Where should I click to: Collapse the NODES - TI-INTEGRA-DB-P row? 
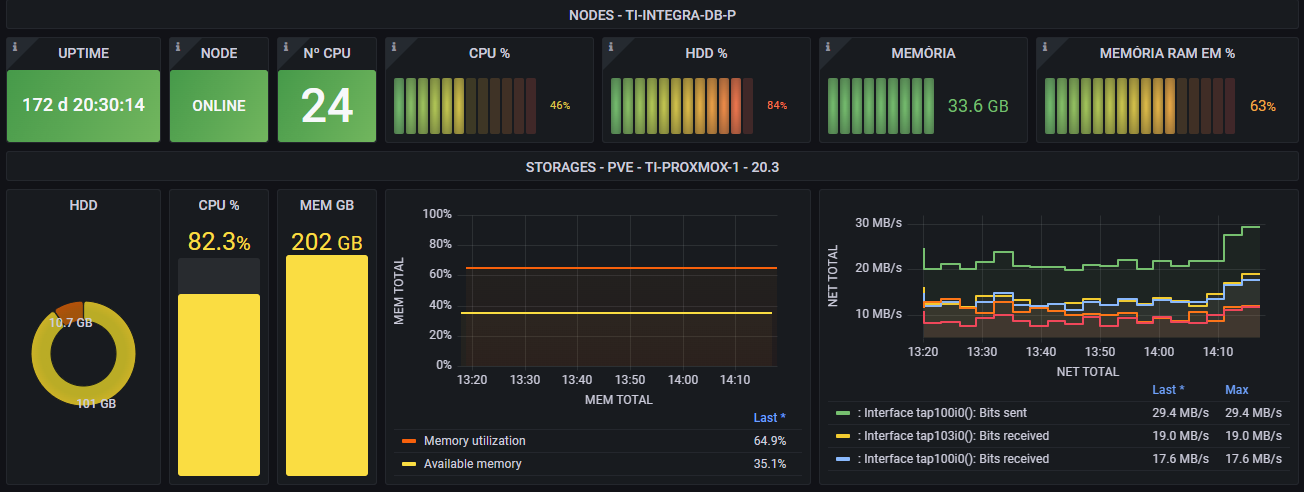click(x=651, y=15)
